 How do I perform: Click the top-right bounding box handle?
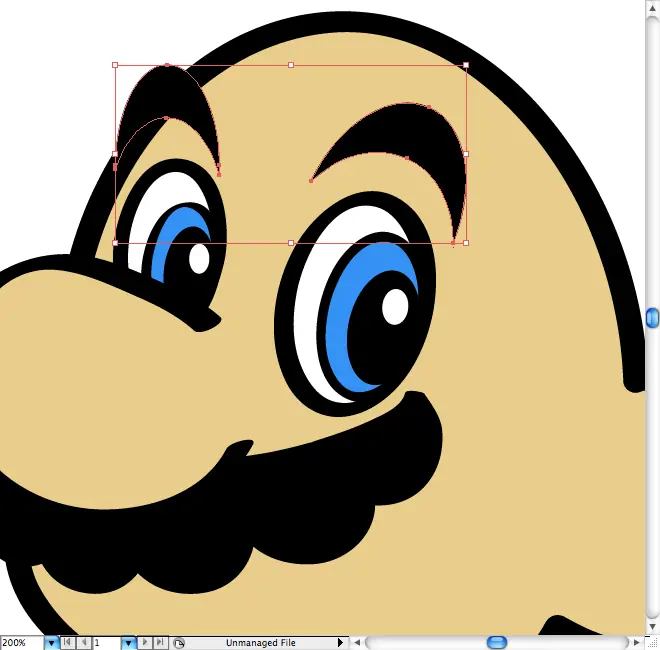(466, 65)
